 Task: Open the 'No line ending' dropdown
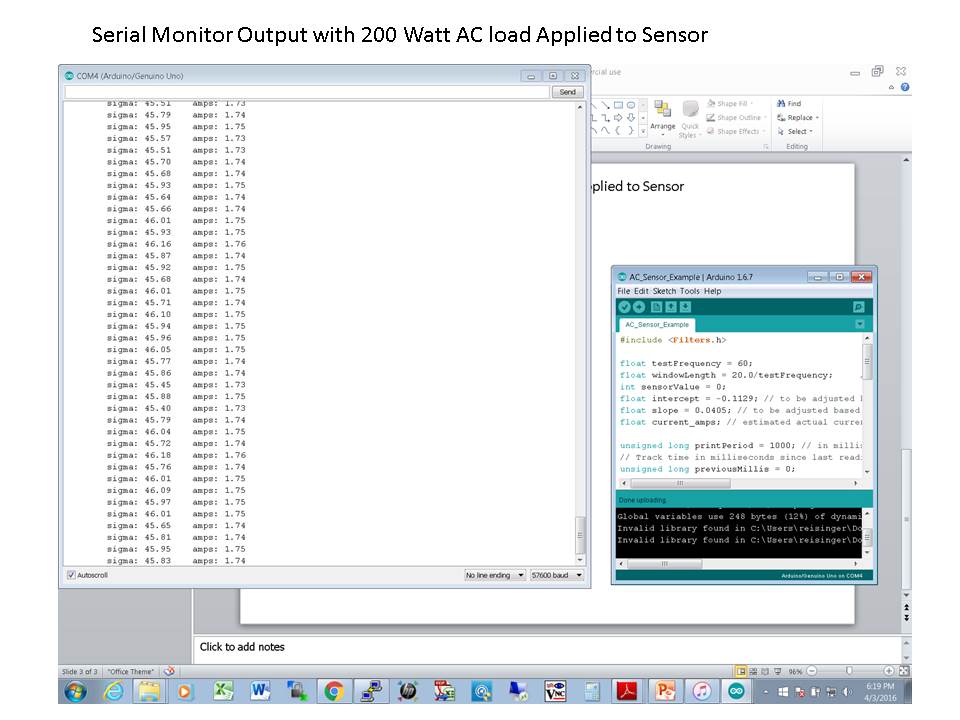click(495, 575)
